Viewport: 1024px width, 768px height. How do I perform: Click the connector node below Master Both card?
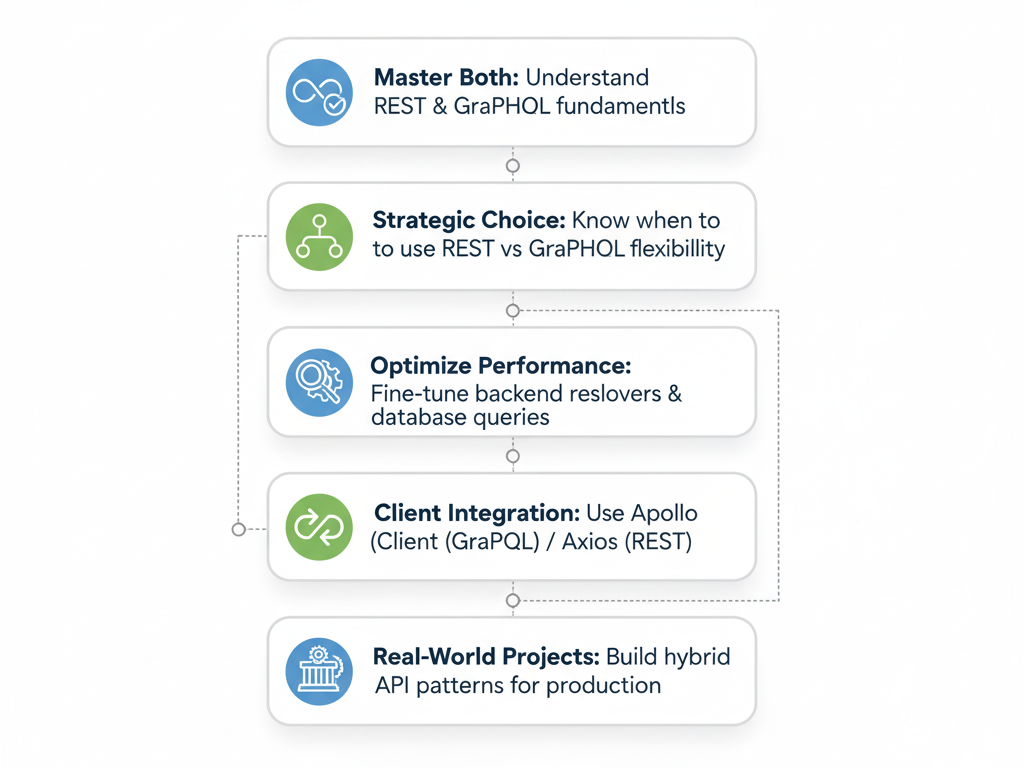pos(513,165)
